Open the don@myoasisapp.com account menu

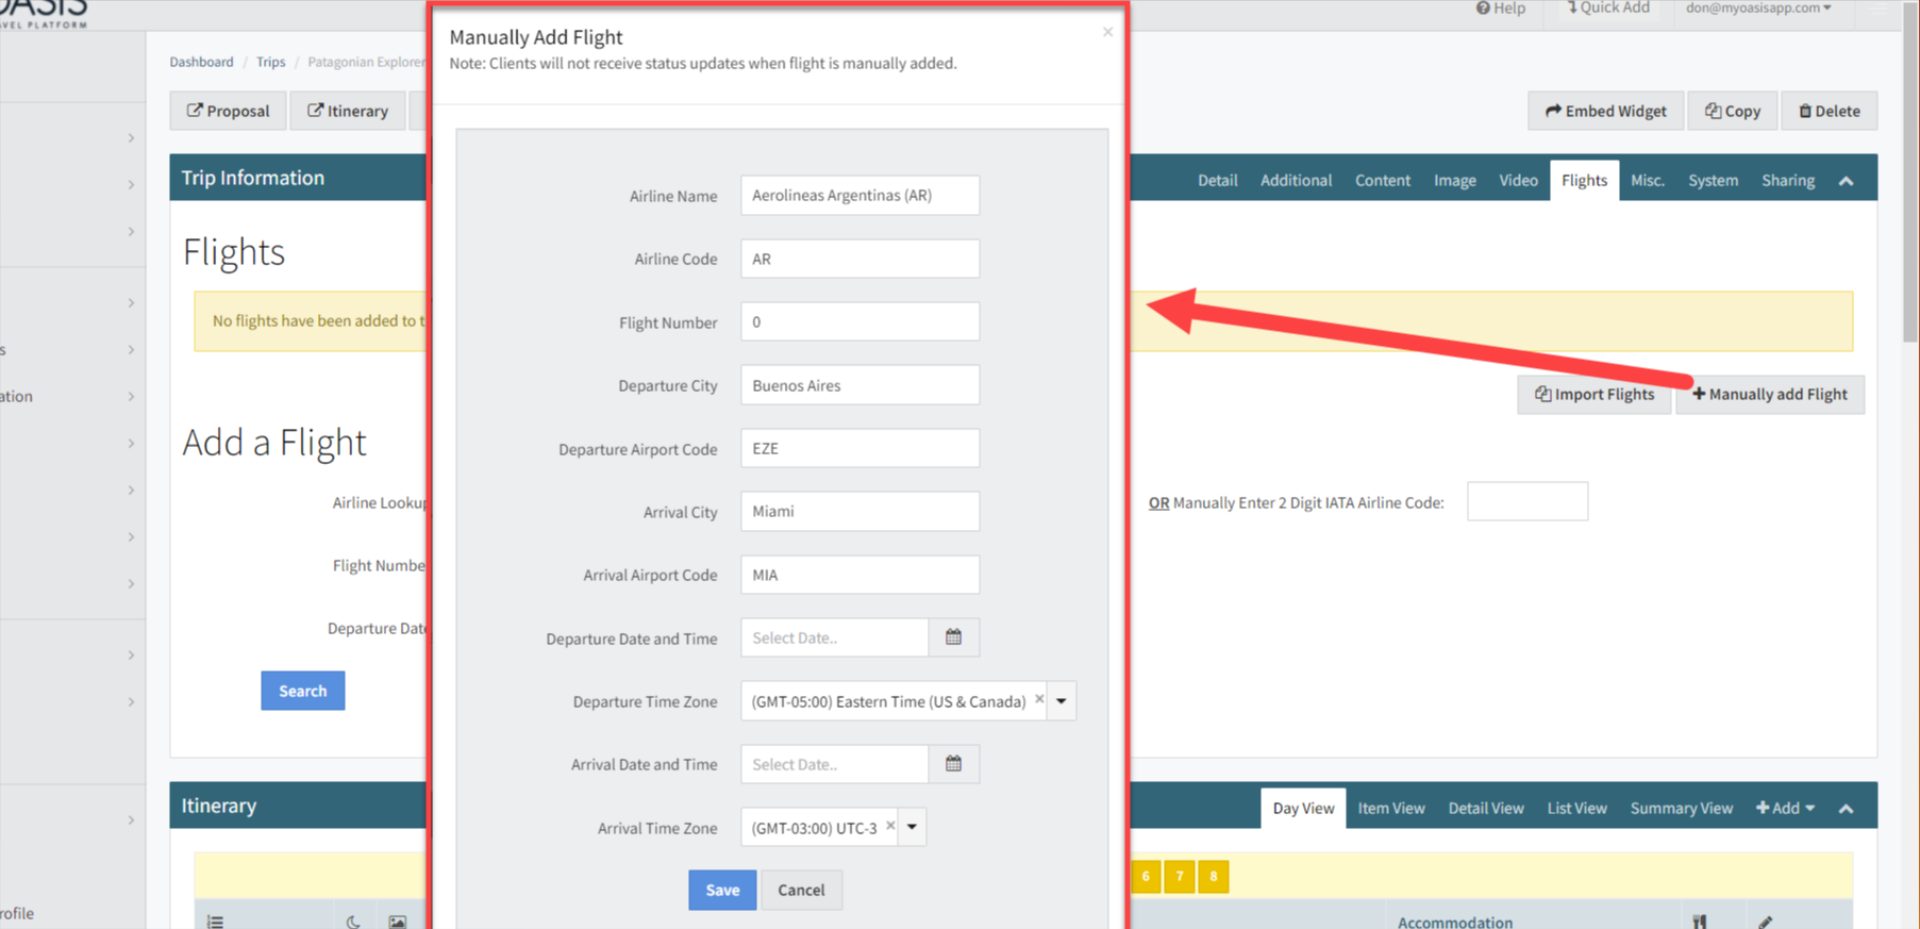pos(1758,8)
